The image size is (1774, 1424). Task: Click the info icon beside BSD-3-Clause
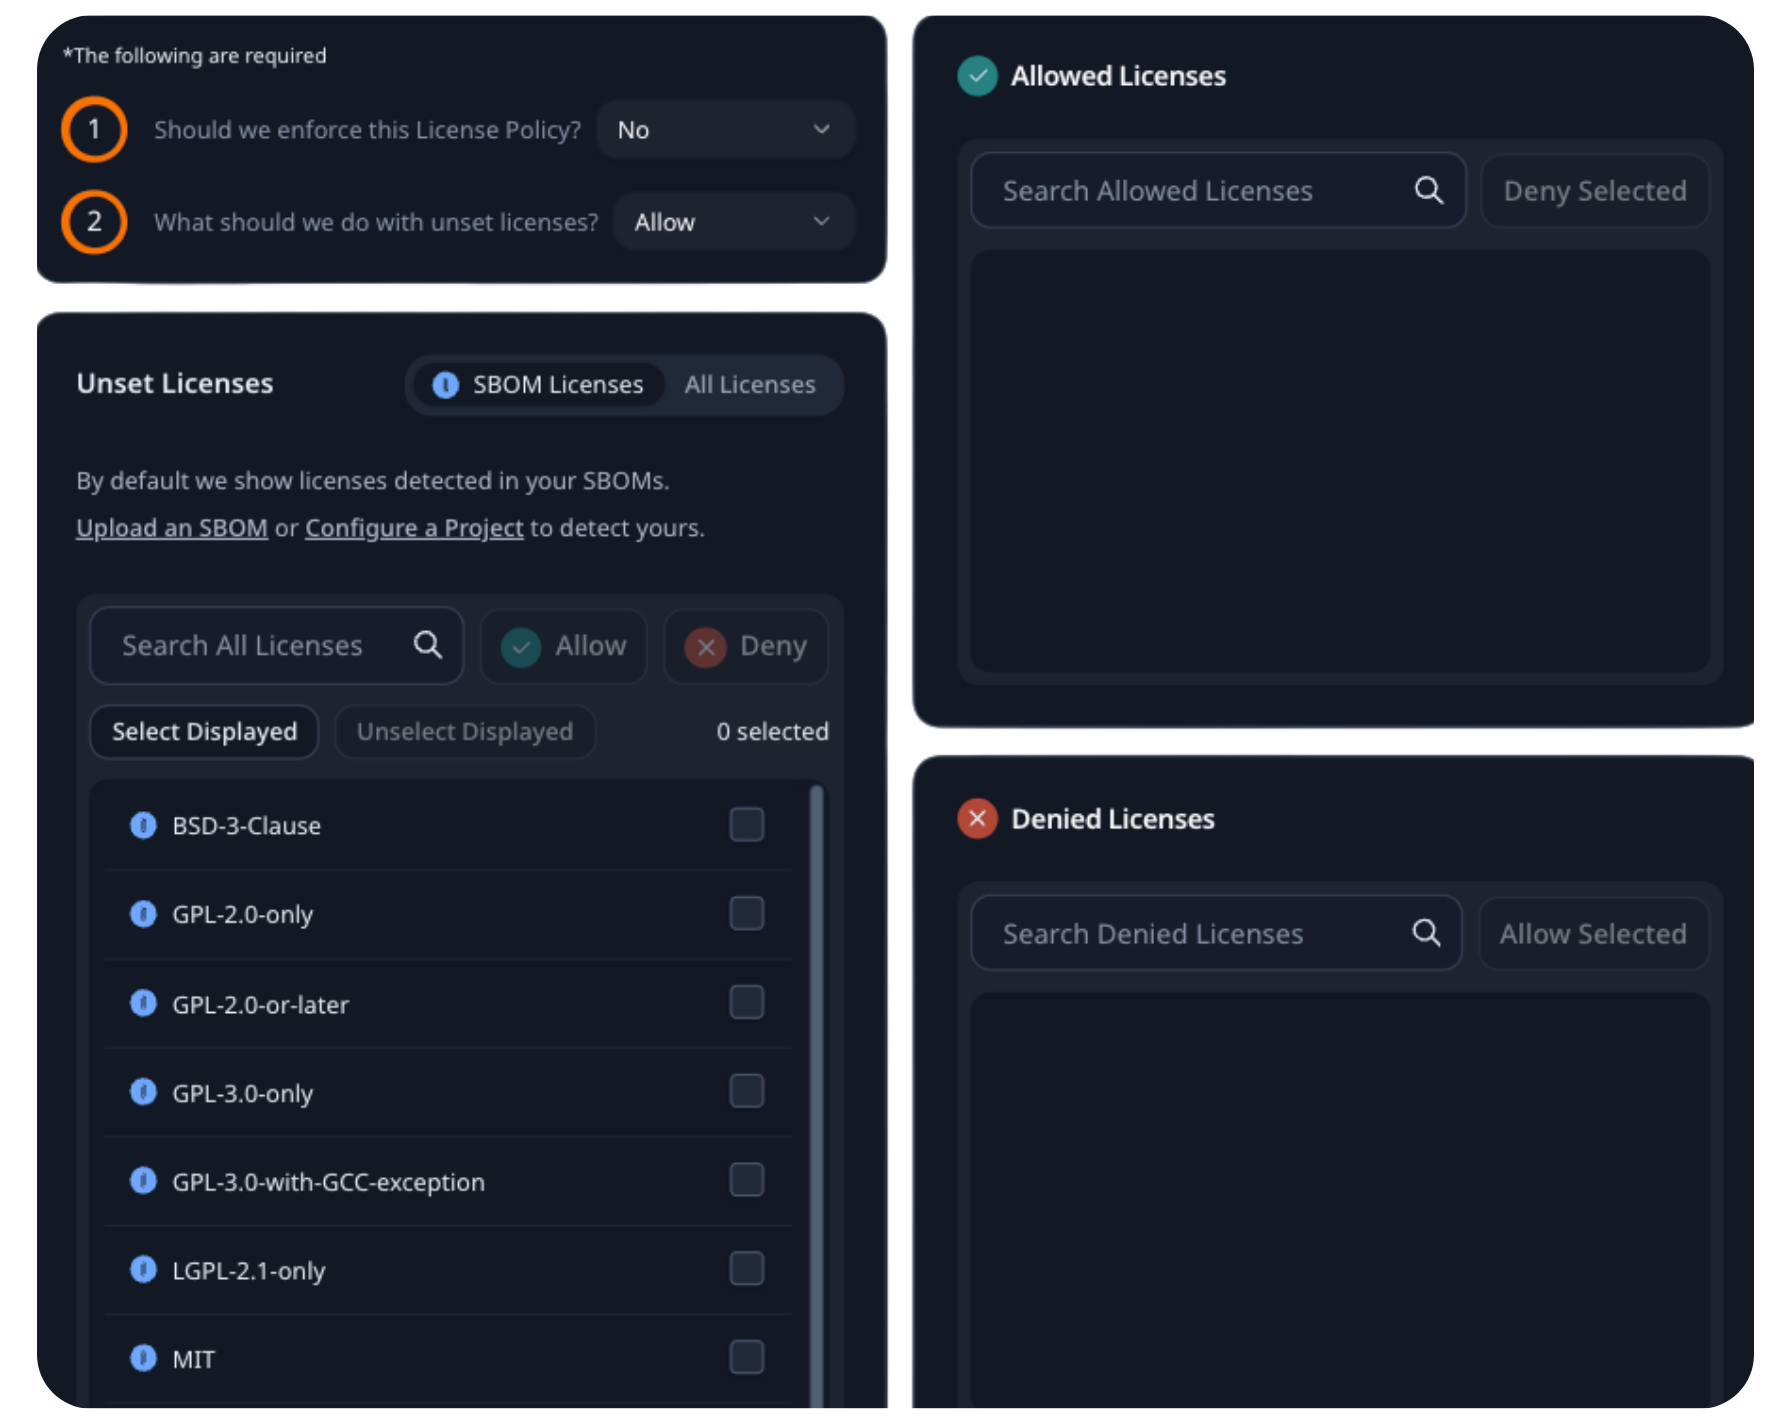pyautogui.click(x=143, y=825)
